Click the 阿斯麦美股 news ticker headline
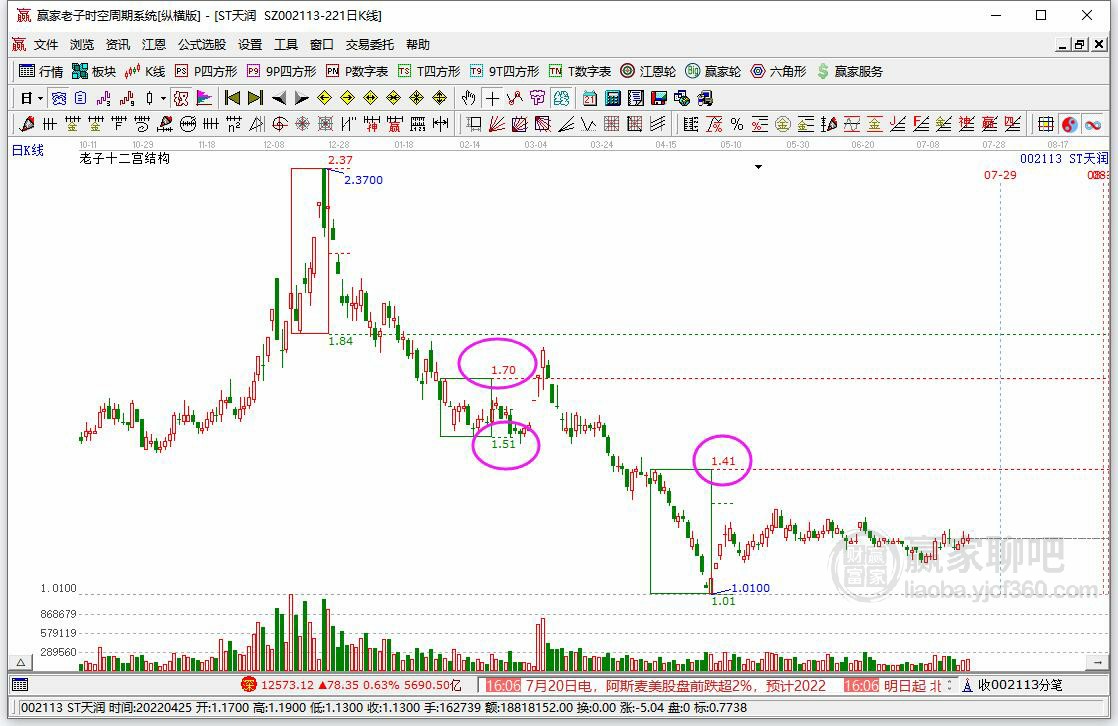 675,685
